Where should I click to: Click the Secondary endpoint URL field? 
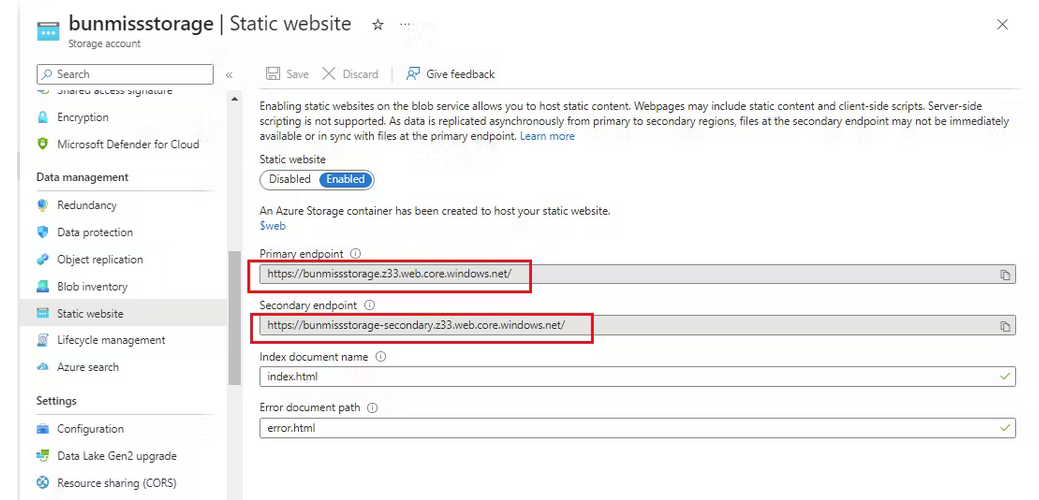[x=637, y=325]
